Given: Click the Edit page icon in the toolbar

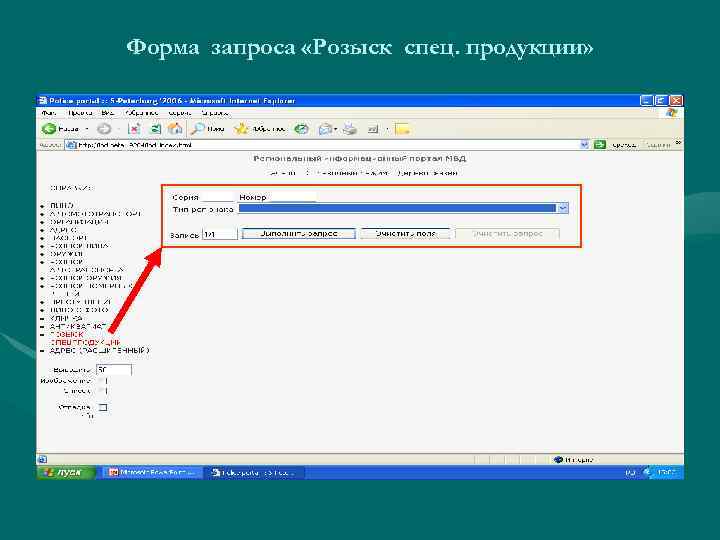Looking at the screenshot, I should coord(373,129).
